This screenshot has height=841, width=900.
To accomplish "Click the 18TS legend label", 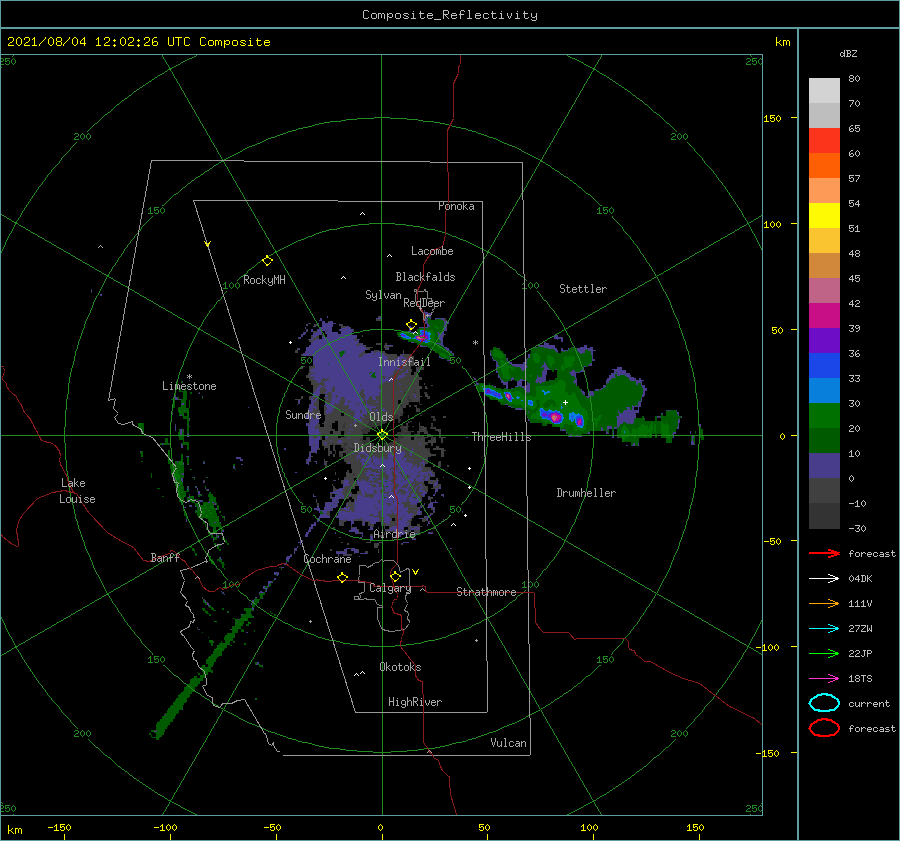I will tap(860, 679).
